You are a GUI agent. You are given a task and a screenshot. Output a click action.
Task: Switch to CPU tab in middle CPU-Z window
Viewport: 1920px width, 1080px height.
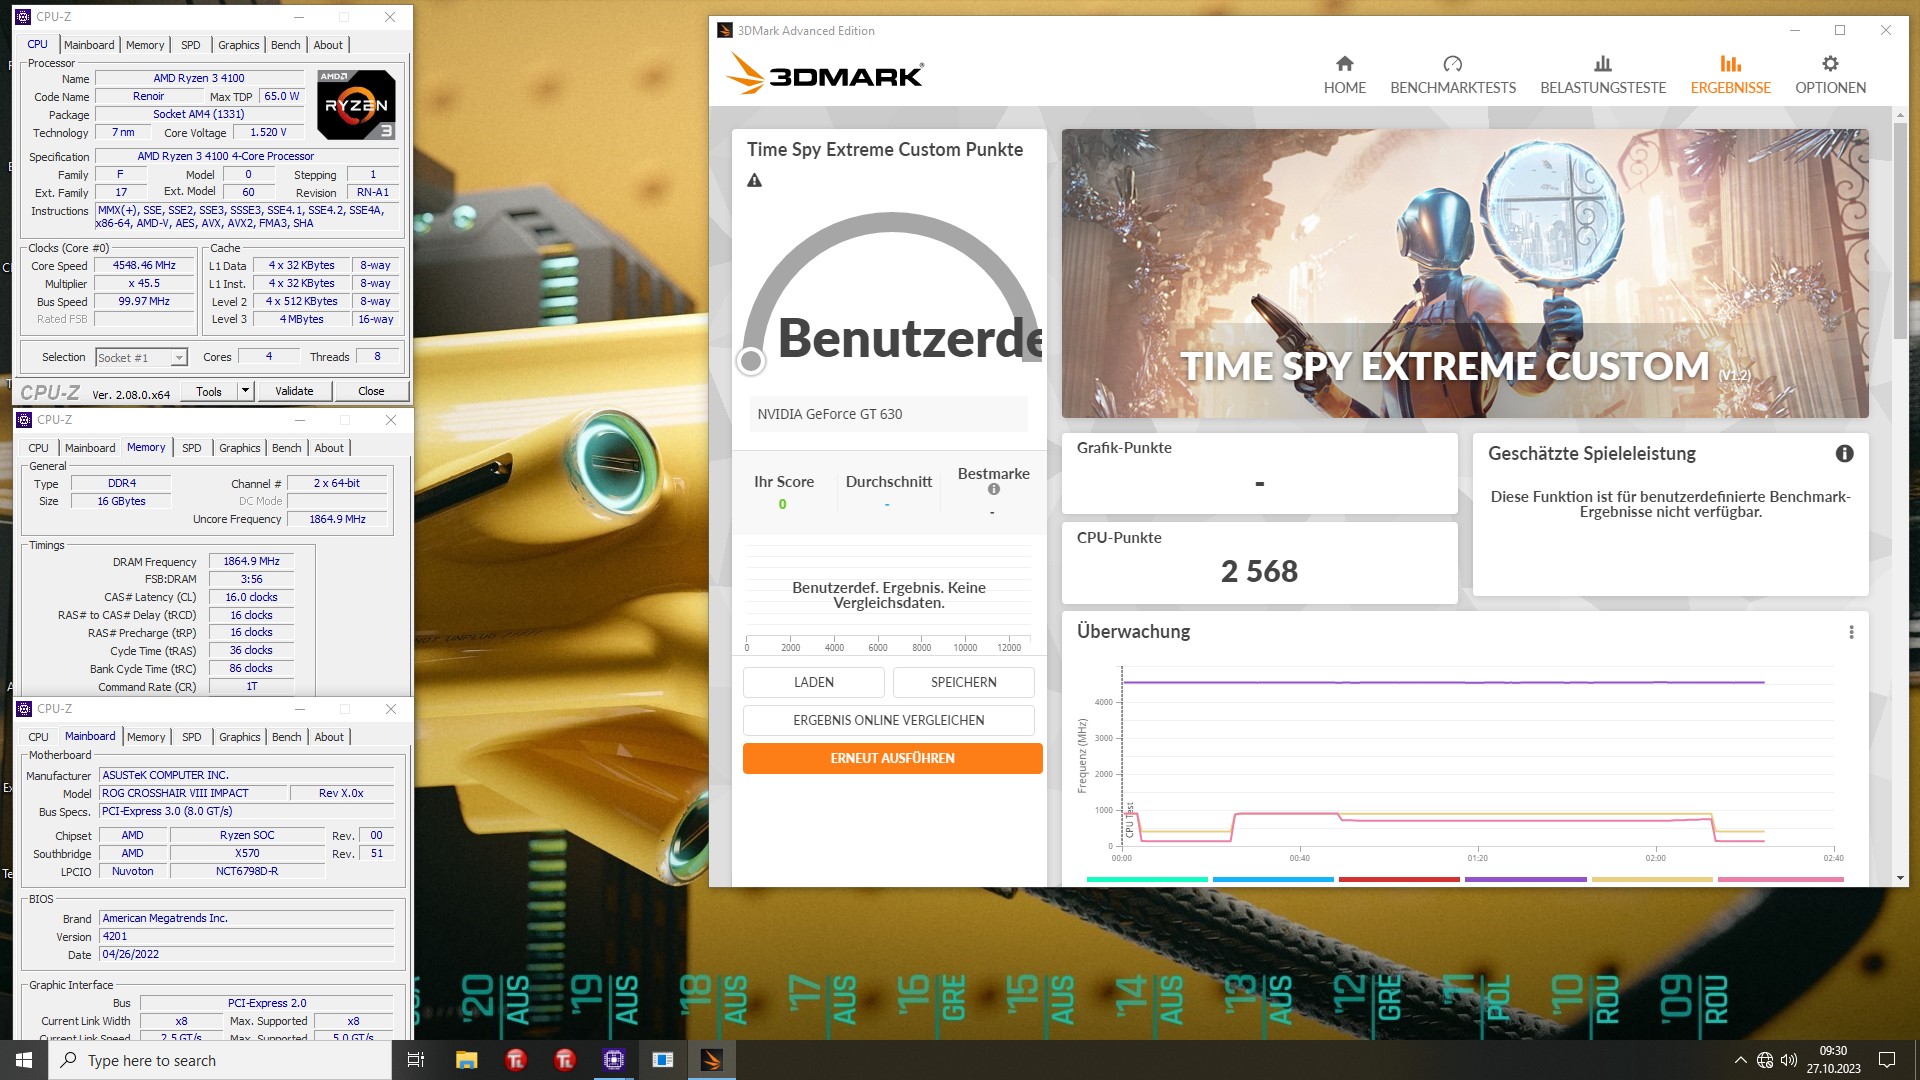pyautogui.click(x=38, y=448)
